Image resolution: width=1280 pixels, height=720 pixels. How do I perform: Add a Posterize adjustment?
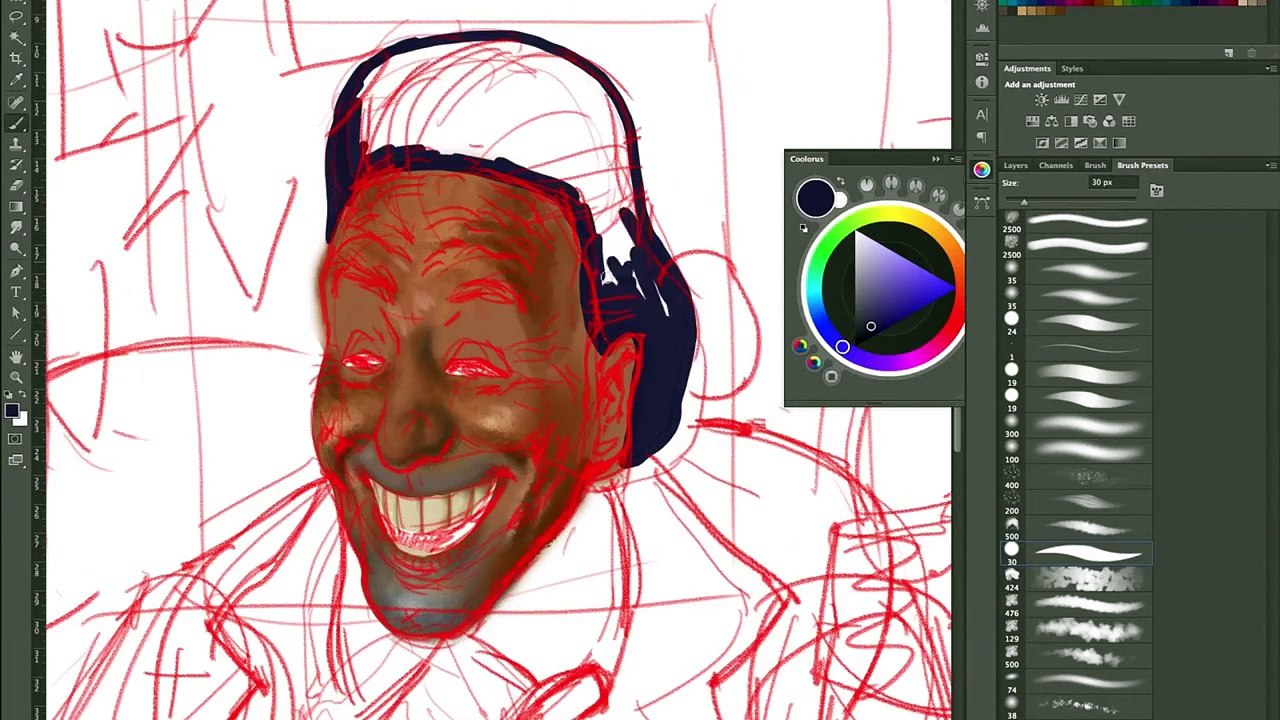point(1061,143)
